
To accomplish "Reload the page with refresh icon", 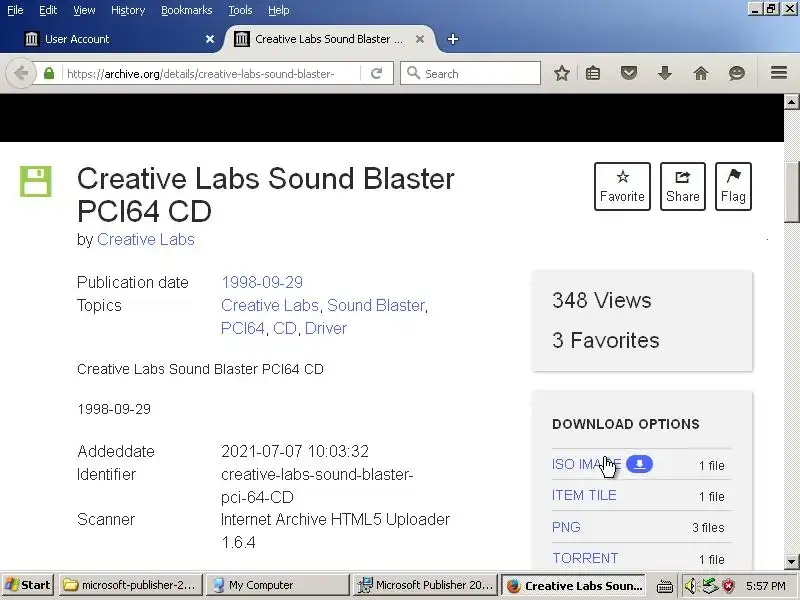I will tap(377, 73).
